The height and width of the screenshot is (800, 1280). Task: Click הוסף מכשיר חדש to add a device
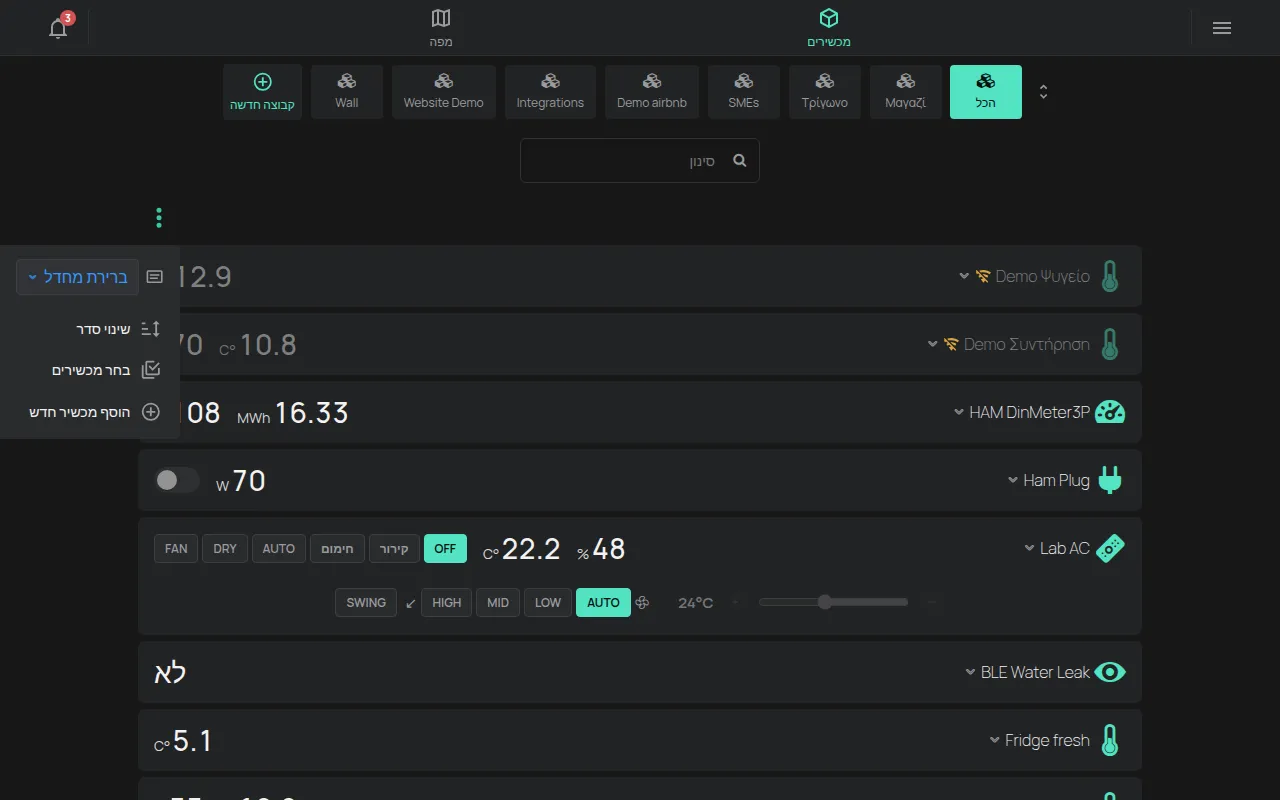[95, 412]
